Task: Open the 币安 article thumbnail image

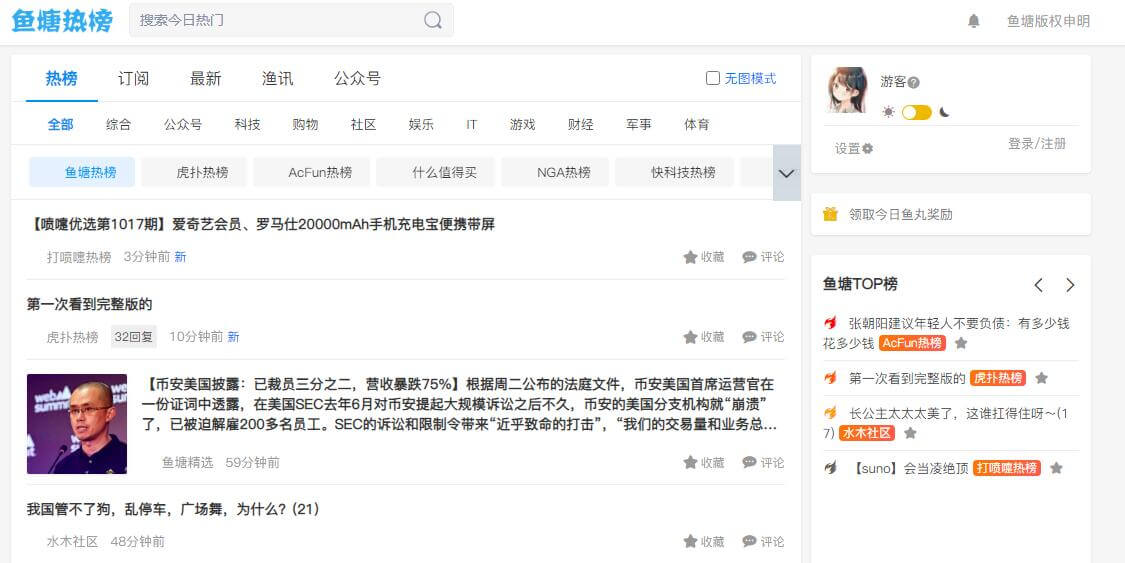Action: [77, 424]
